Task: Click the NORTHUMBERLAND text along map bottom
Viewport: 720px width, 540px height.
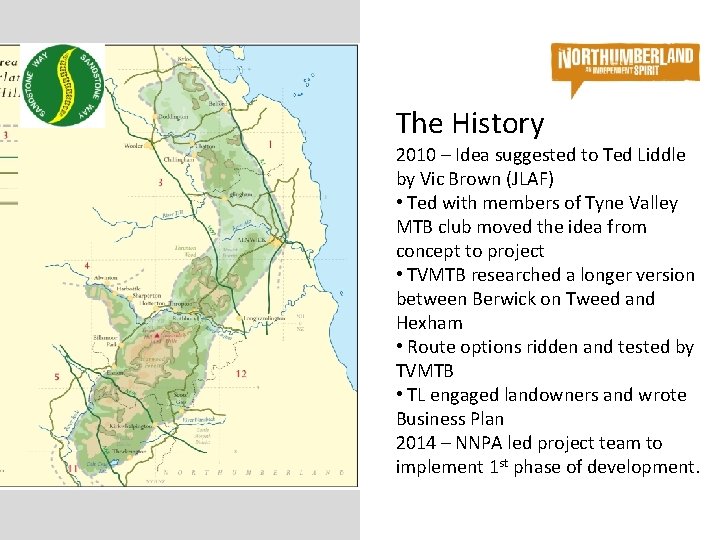Action: [x=253, y=472]
